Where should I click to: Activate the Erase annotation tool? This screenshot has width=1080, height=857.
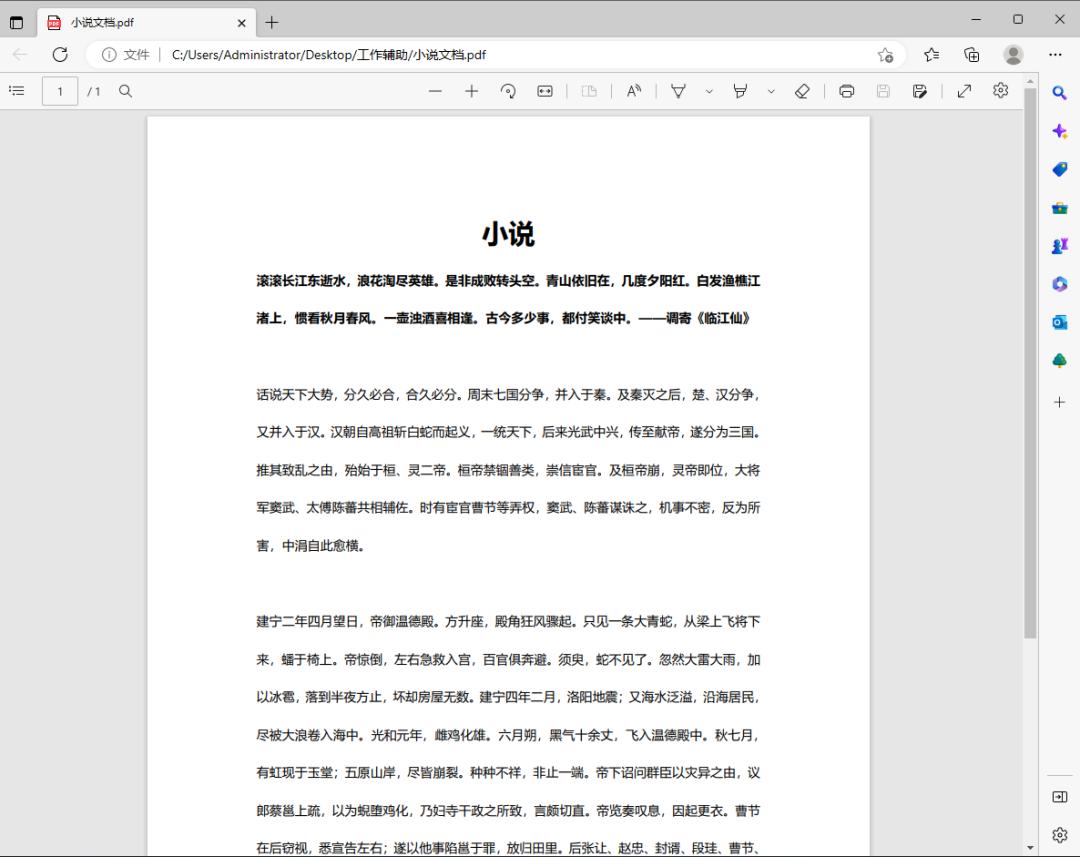point(802,90)
